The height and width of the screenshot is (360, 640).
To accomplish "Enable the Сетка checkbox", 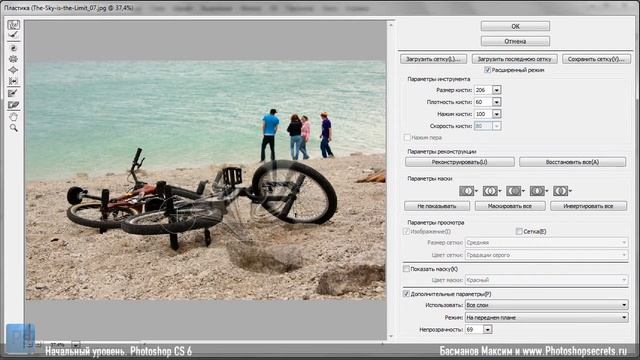I will tap(519, 231).
